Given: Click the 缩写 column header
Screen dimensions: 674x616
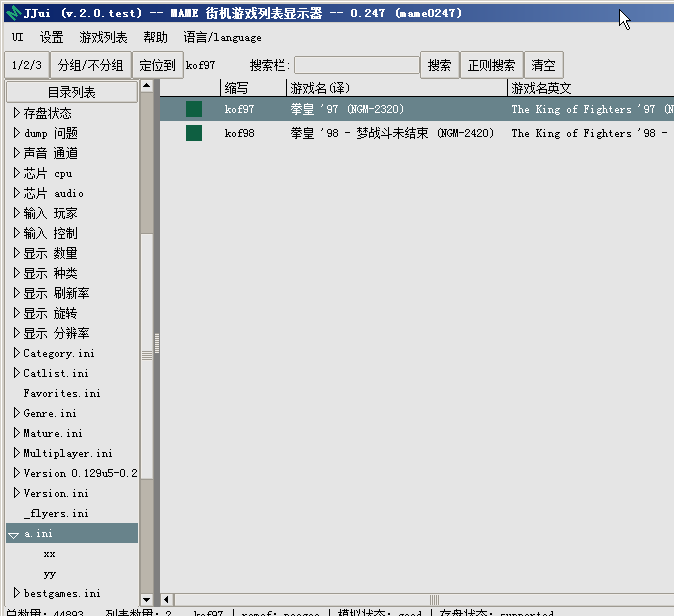Looking at the screenshot, I should [253, 88].
